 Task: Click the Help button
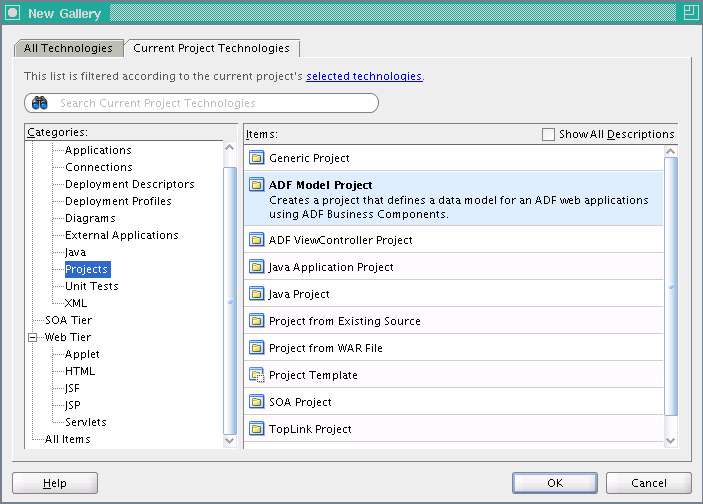(x=55, y=483)
